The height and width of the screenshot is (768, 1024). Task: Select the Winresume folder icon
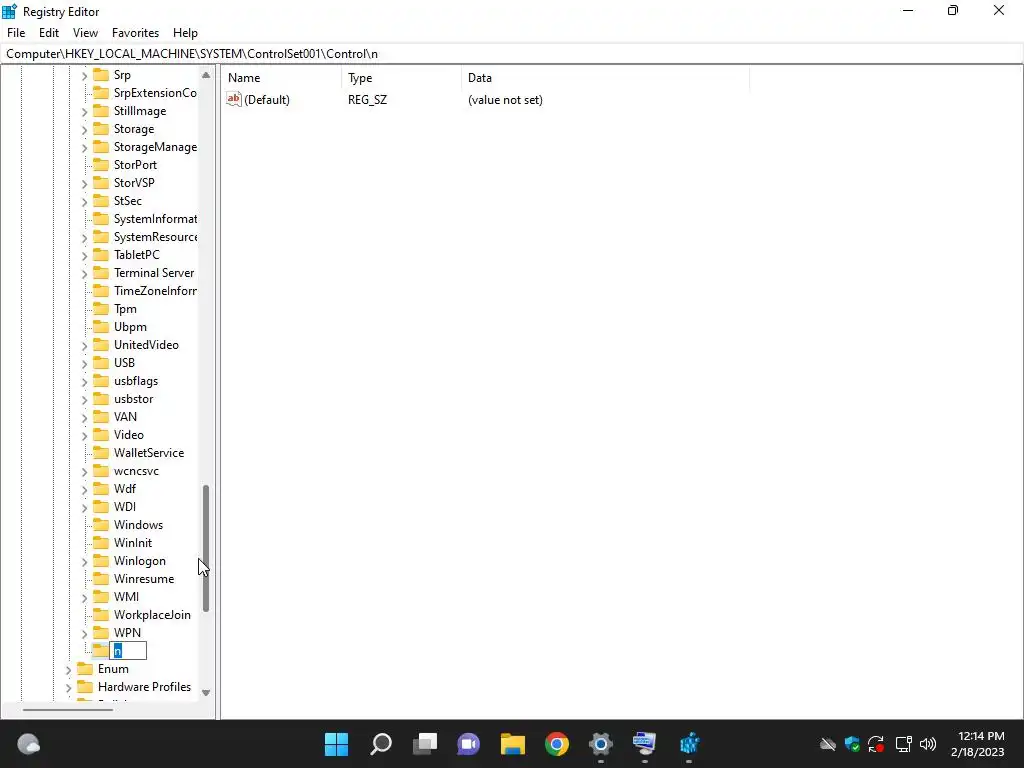click(101, 579)
